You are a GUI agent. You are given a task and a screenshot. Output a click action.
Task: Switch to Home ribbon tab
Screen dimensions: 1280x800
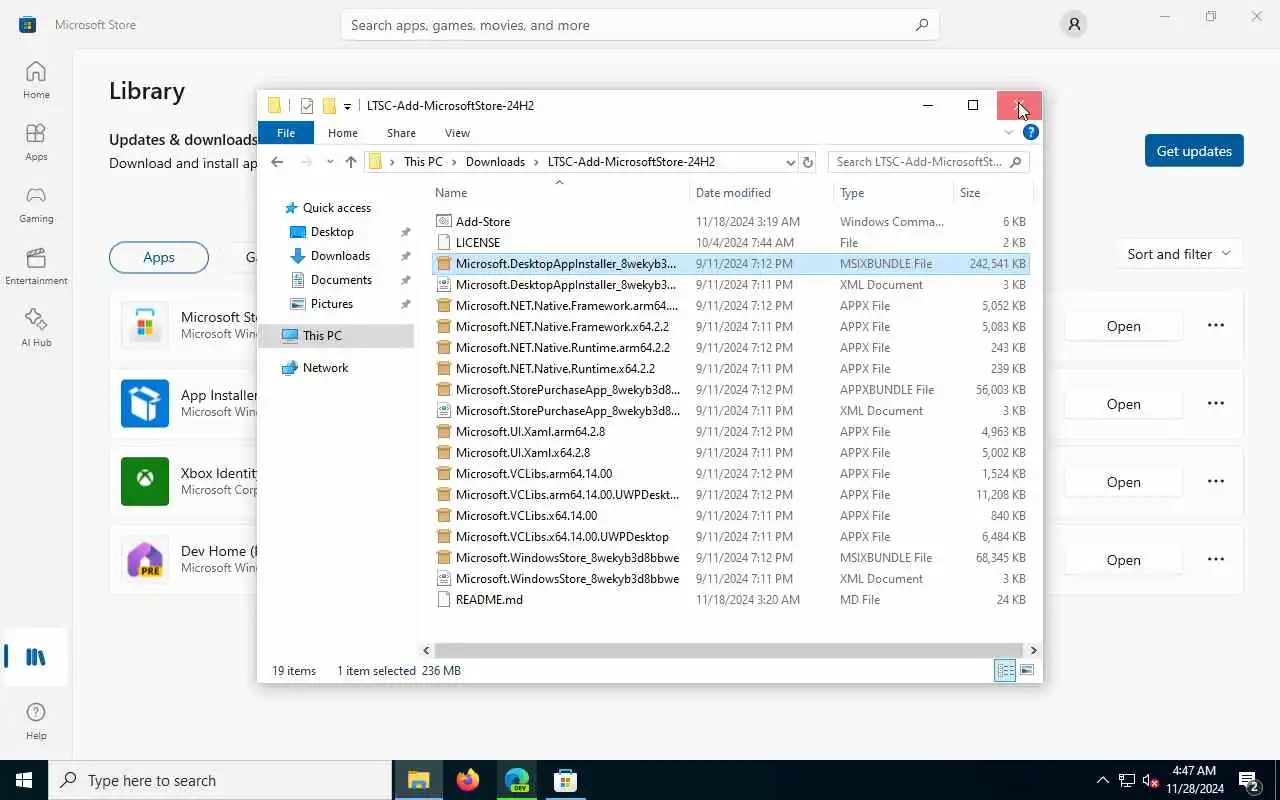pos(342,132)
